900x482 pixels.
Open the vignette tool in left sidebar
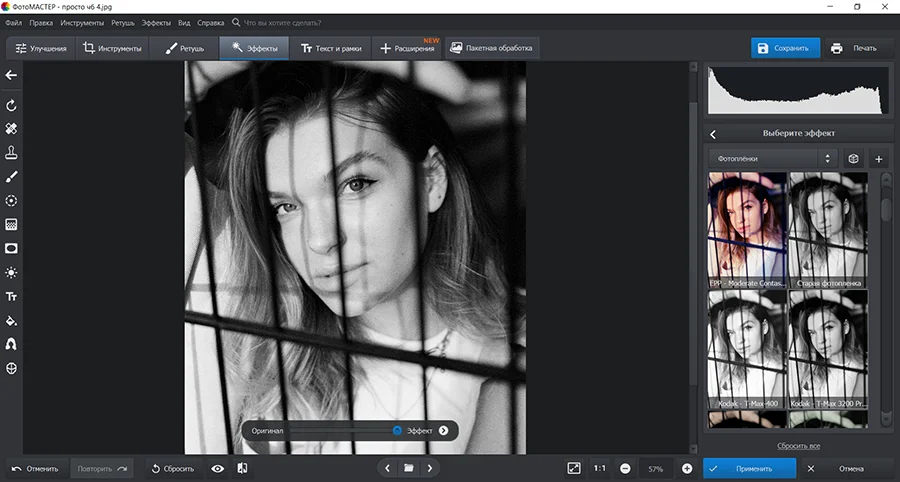click(x=12, y=249)
